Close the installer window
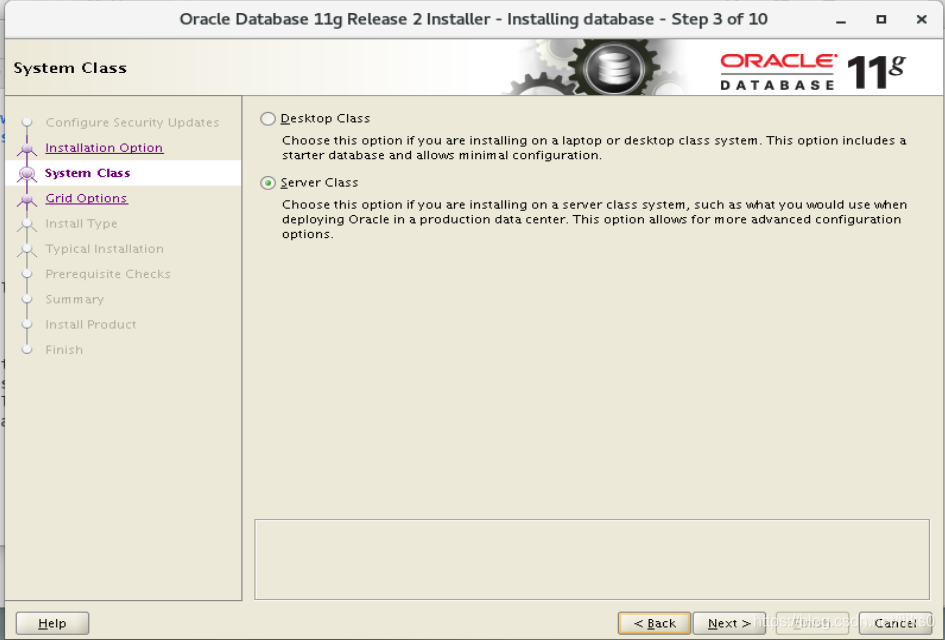Image resolution: width=945 pixels, height=640 pixels. 921,19
